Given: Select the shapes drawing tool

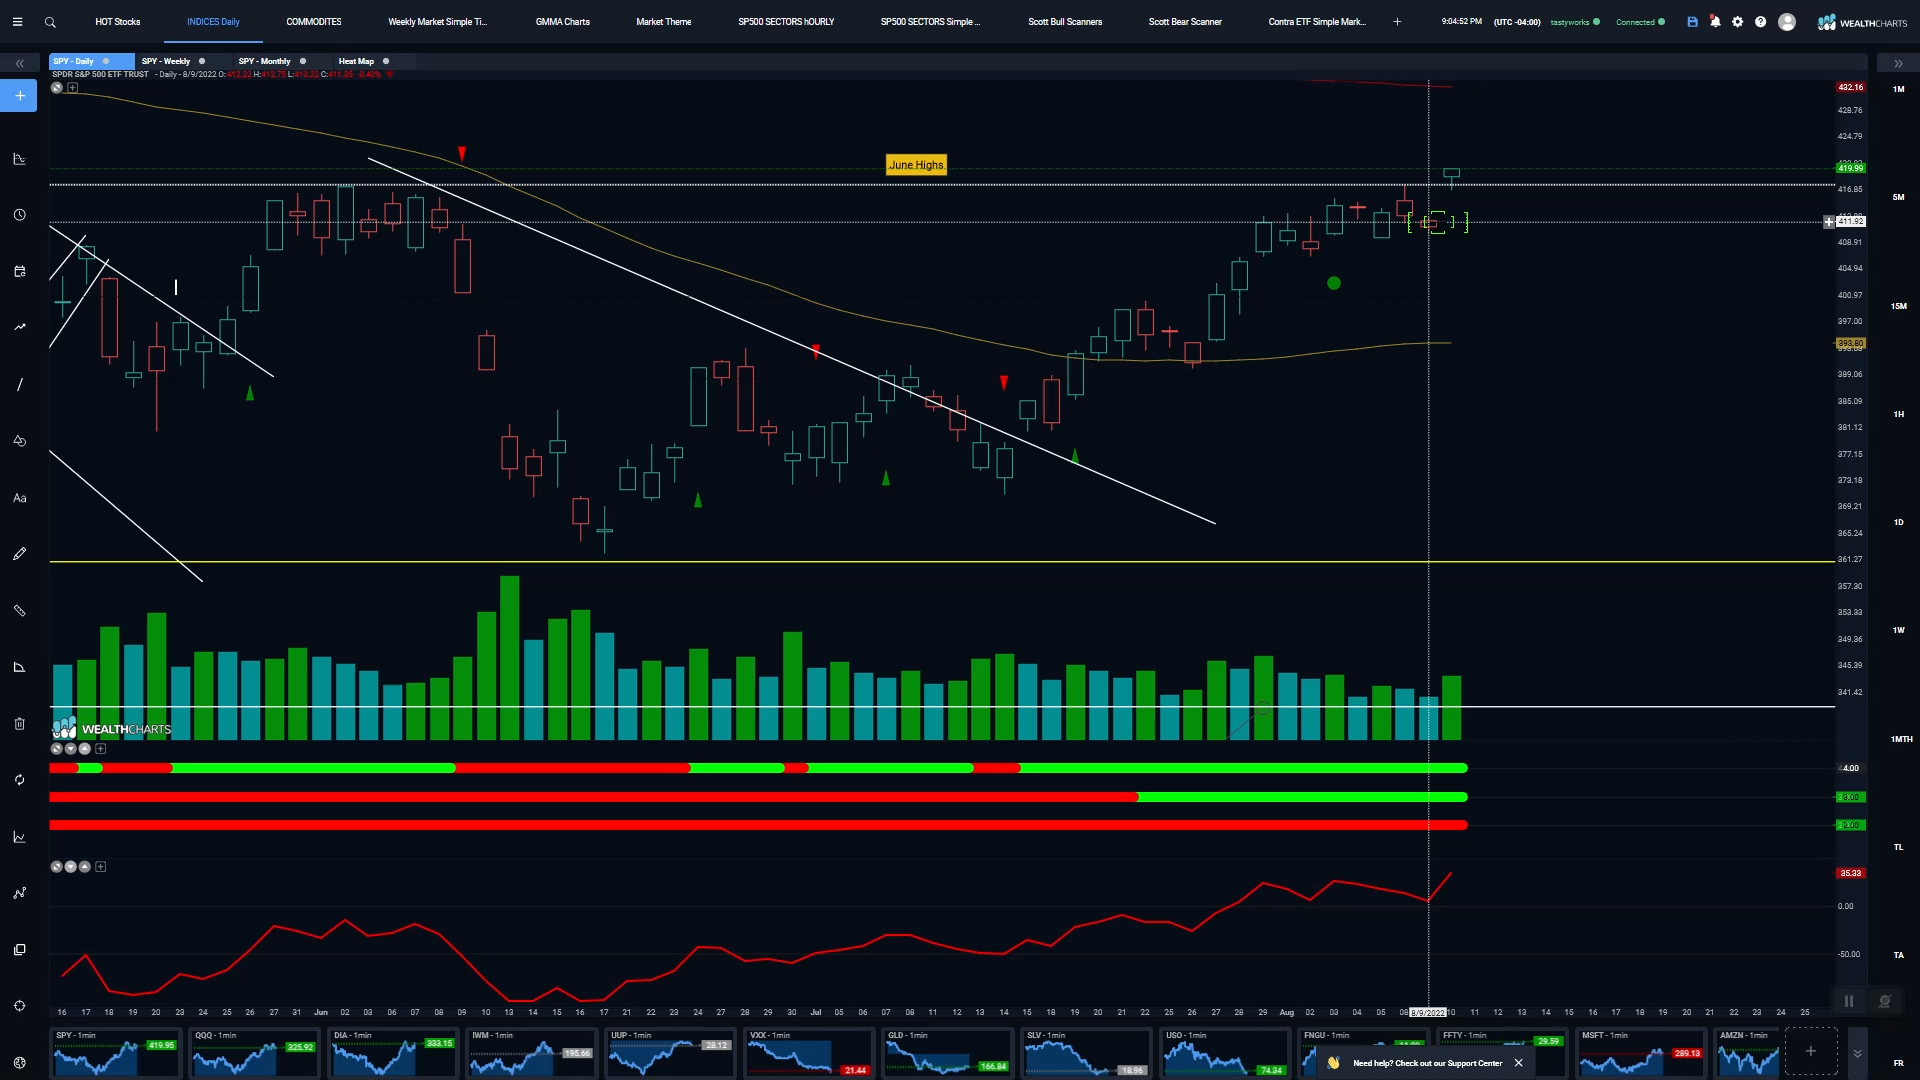Looking at the screenshot, I should point(19,441).
